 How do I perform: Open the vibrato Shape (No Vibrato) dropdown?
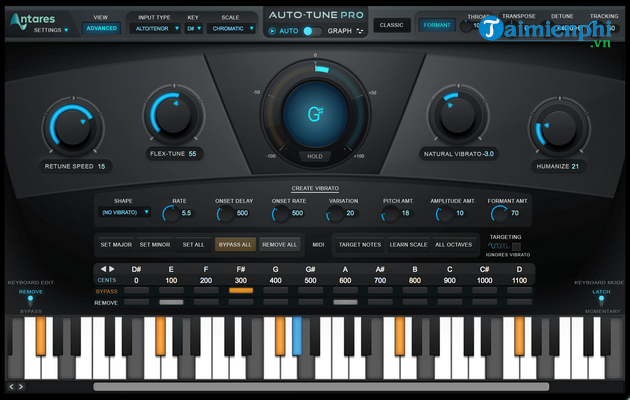coord(125,212)
